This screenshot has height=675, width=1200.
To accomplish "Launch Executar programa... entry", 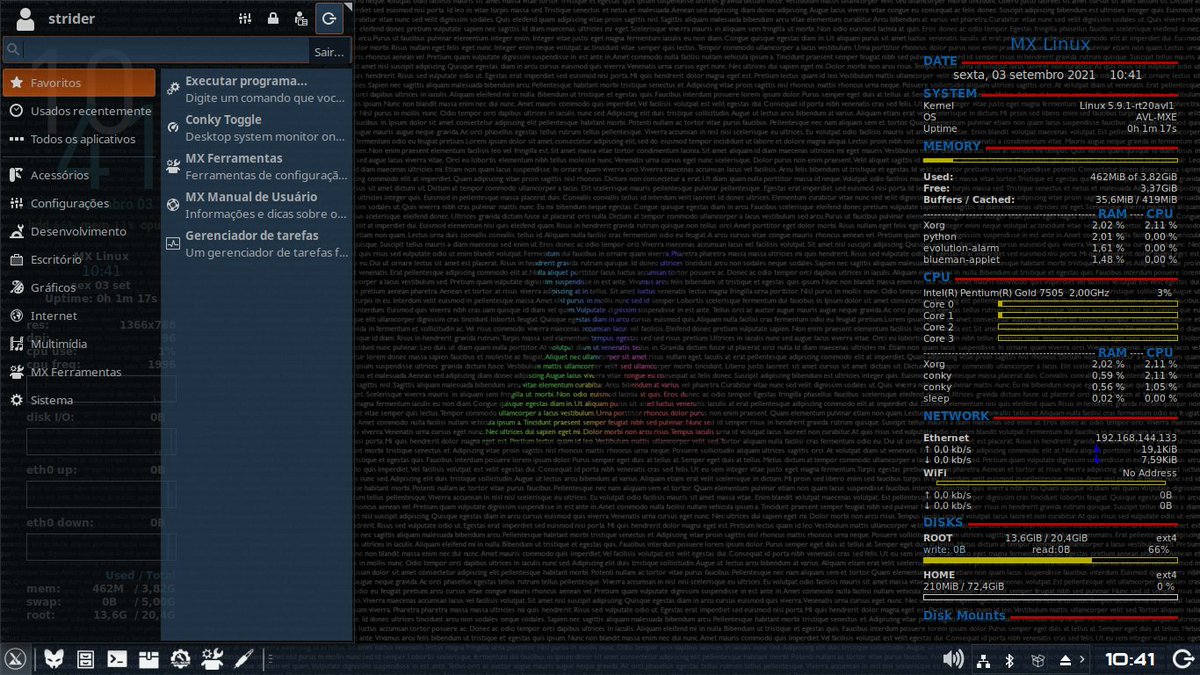I will 255,89.
